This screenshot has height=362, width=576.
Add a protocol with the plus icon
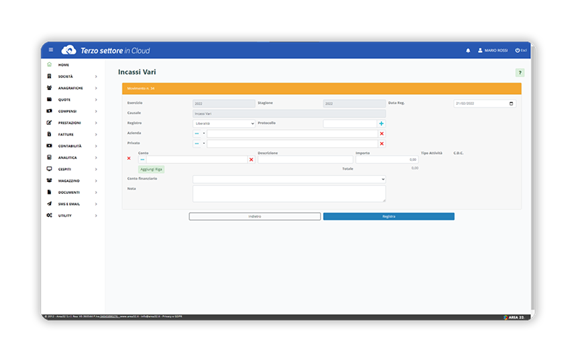pos(381,123)
